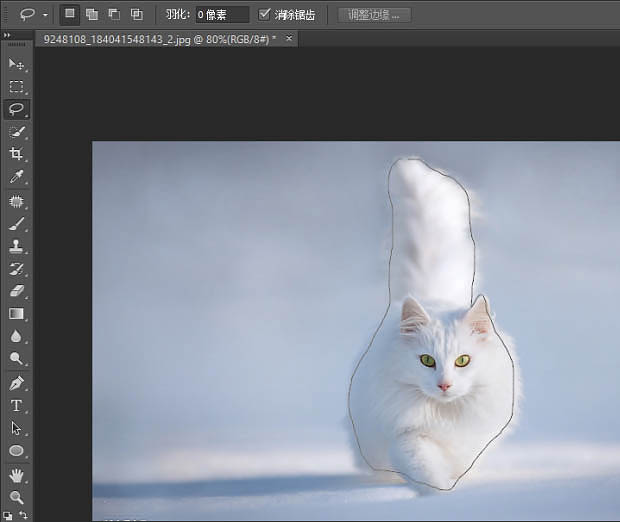Click the Refine Edge (调整边缘) button
Screen dimensions: 620x522
click(x=374, y=15)
